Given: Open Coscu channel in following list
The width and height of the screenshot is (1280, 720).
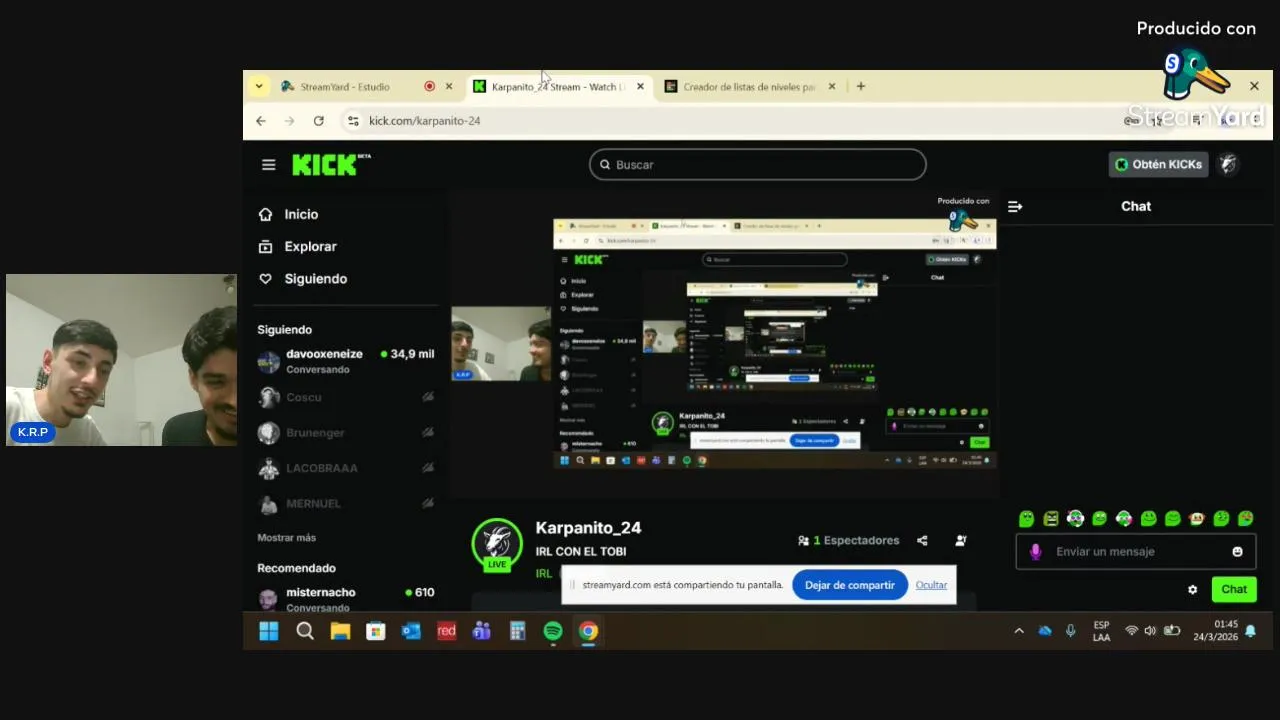Looking at the screenshot, I should [x=346, y=397].
